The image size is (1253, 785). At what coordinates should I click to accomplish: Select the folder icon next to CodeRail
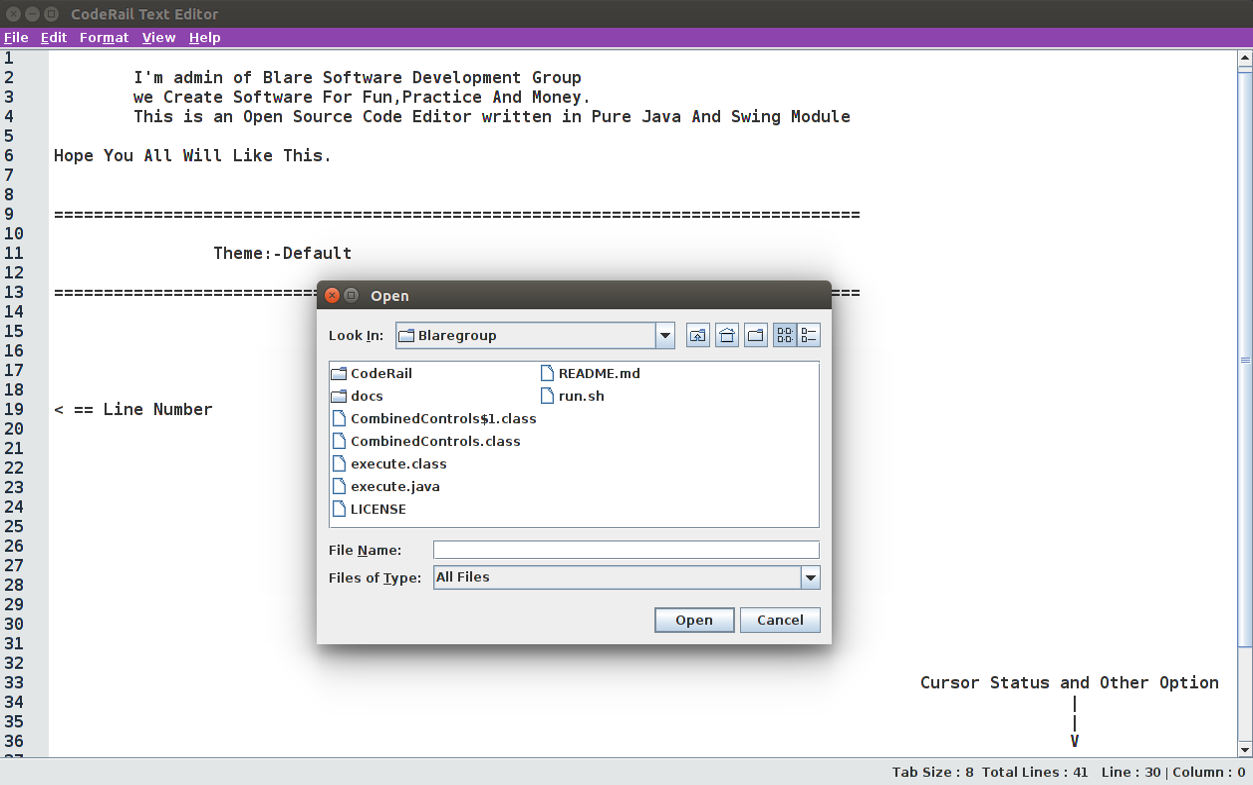(x=338, y=373)
